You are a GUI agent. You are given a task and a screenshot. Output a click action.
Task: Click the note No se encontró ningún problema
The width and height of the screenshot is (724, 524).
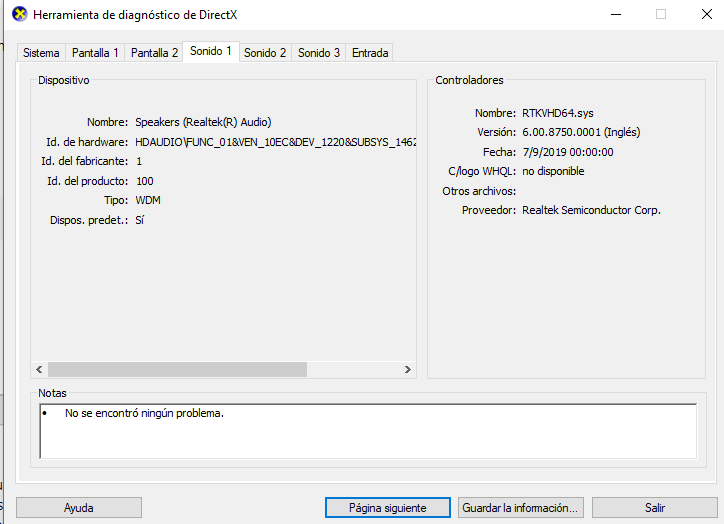pyautogui.click(x=144, y=413)
